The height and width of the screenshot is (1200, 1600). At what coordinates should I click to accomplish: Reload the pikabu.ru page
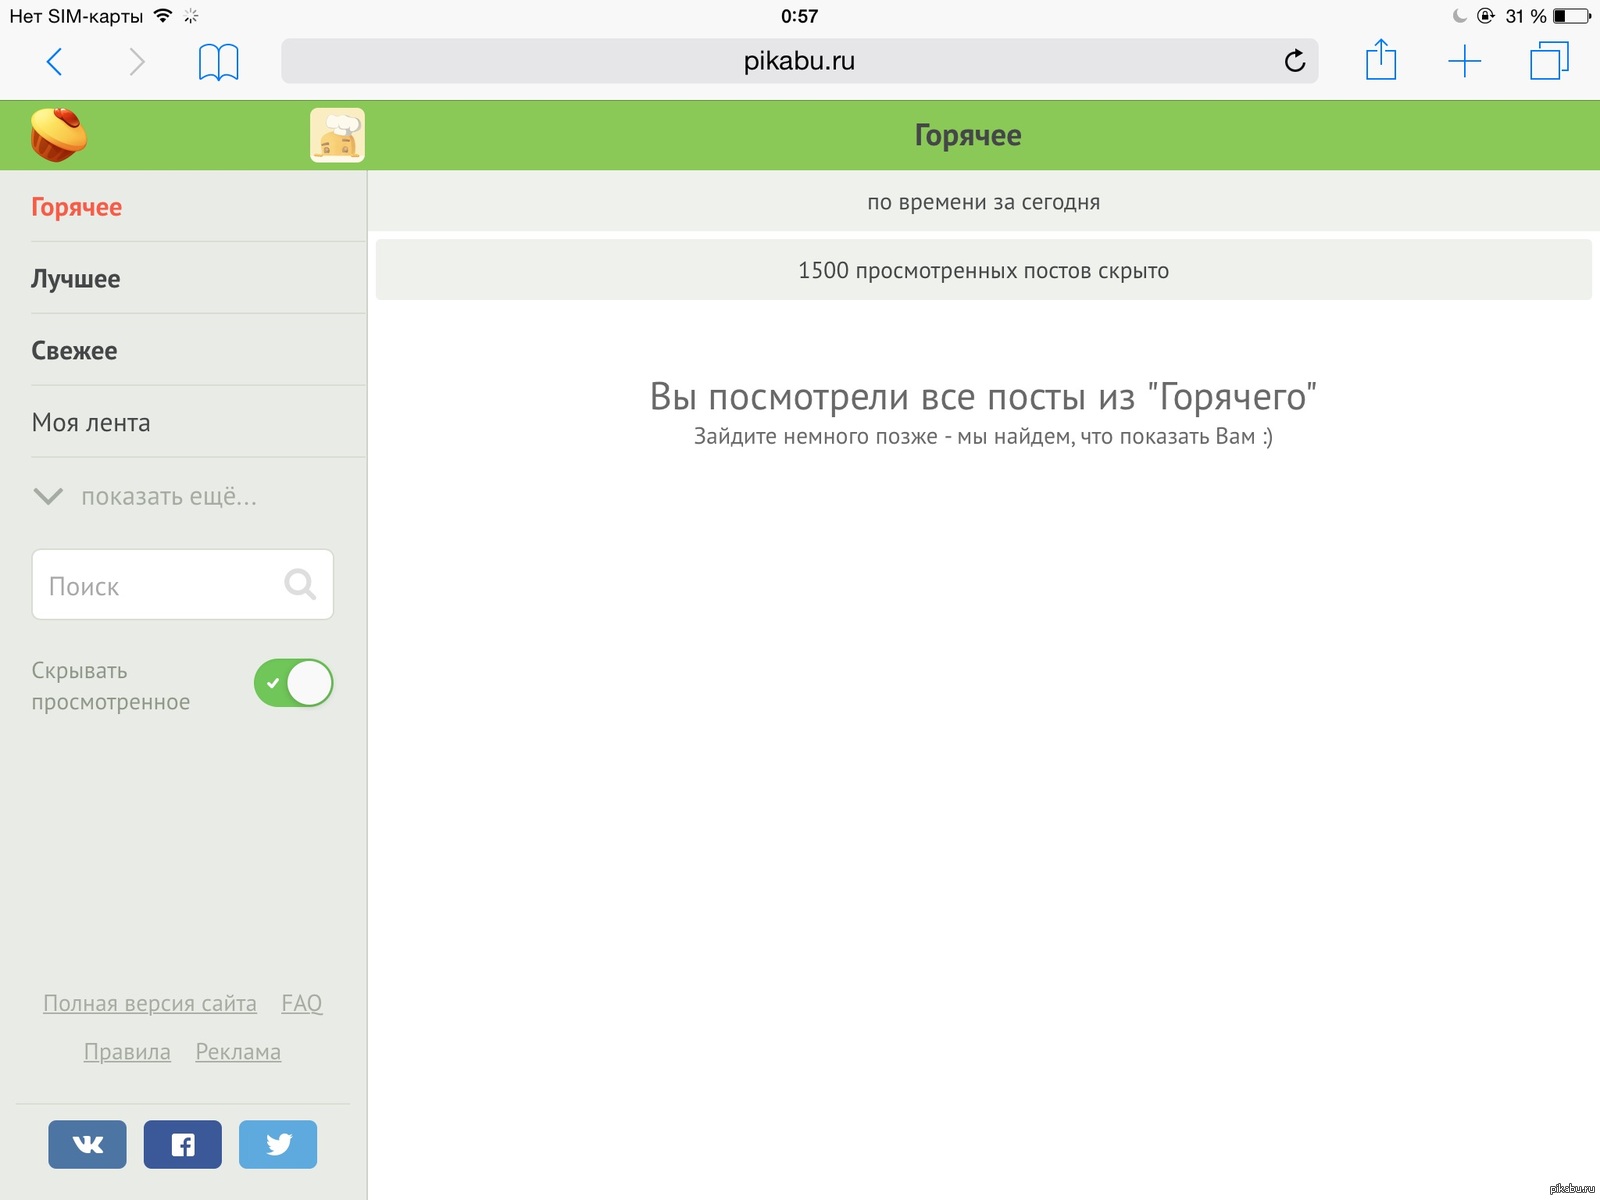click(x=1294, y=61)
